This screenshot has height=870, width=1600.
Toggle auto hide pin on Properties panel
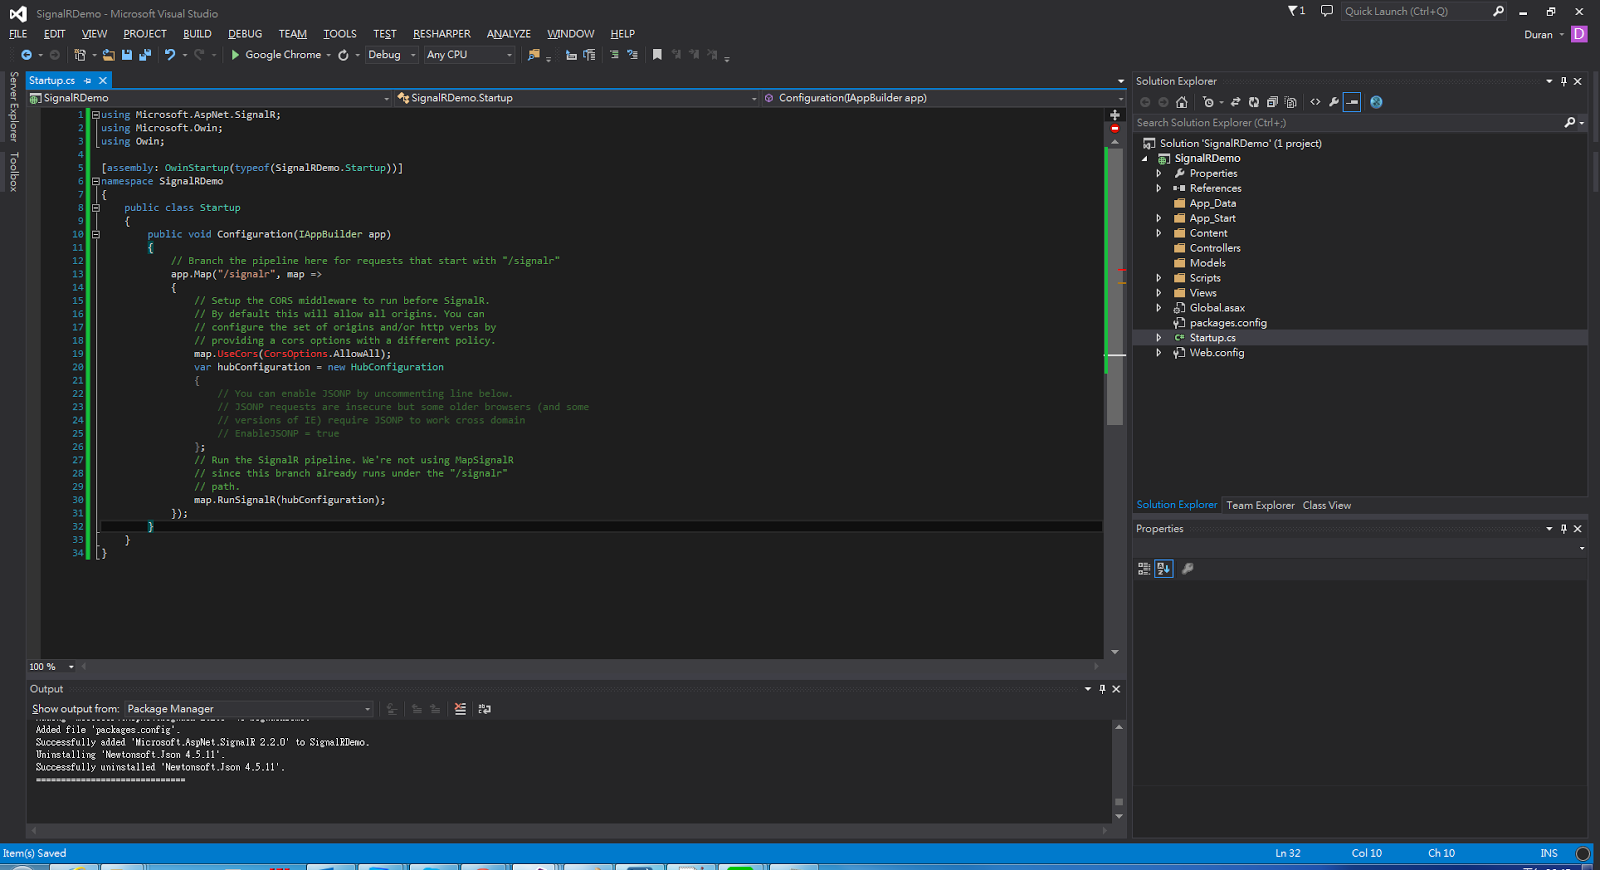click(x=1564, y=529)
